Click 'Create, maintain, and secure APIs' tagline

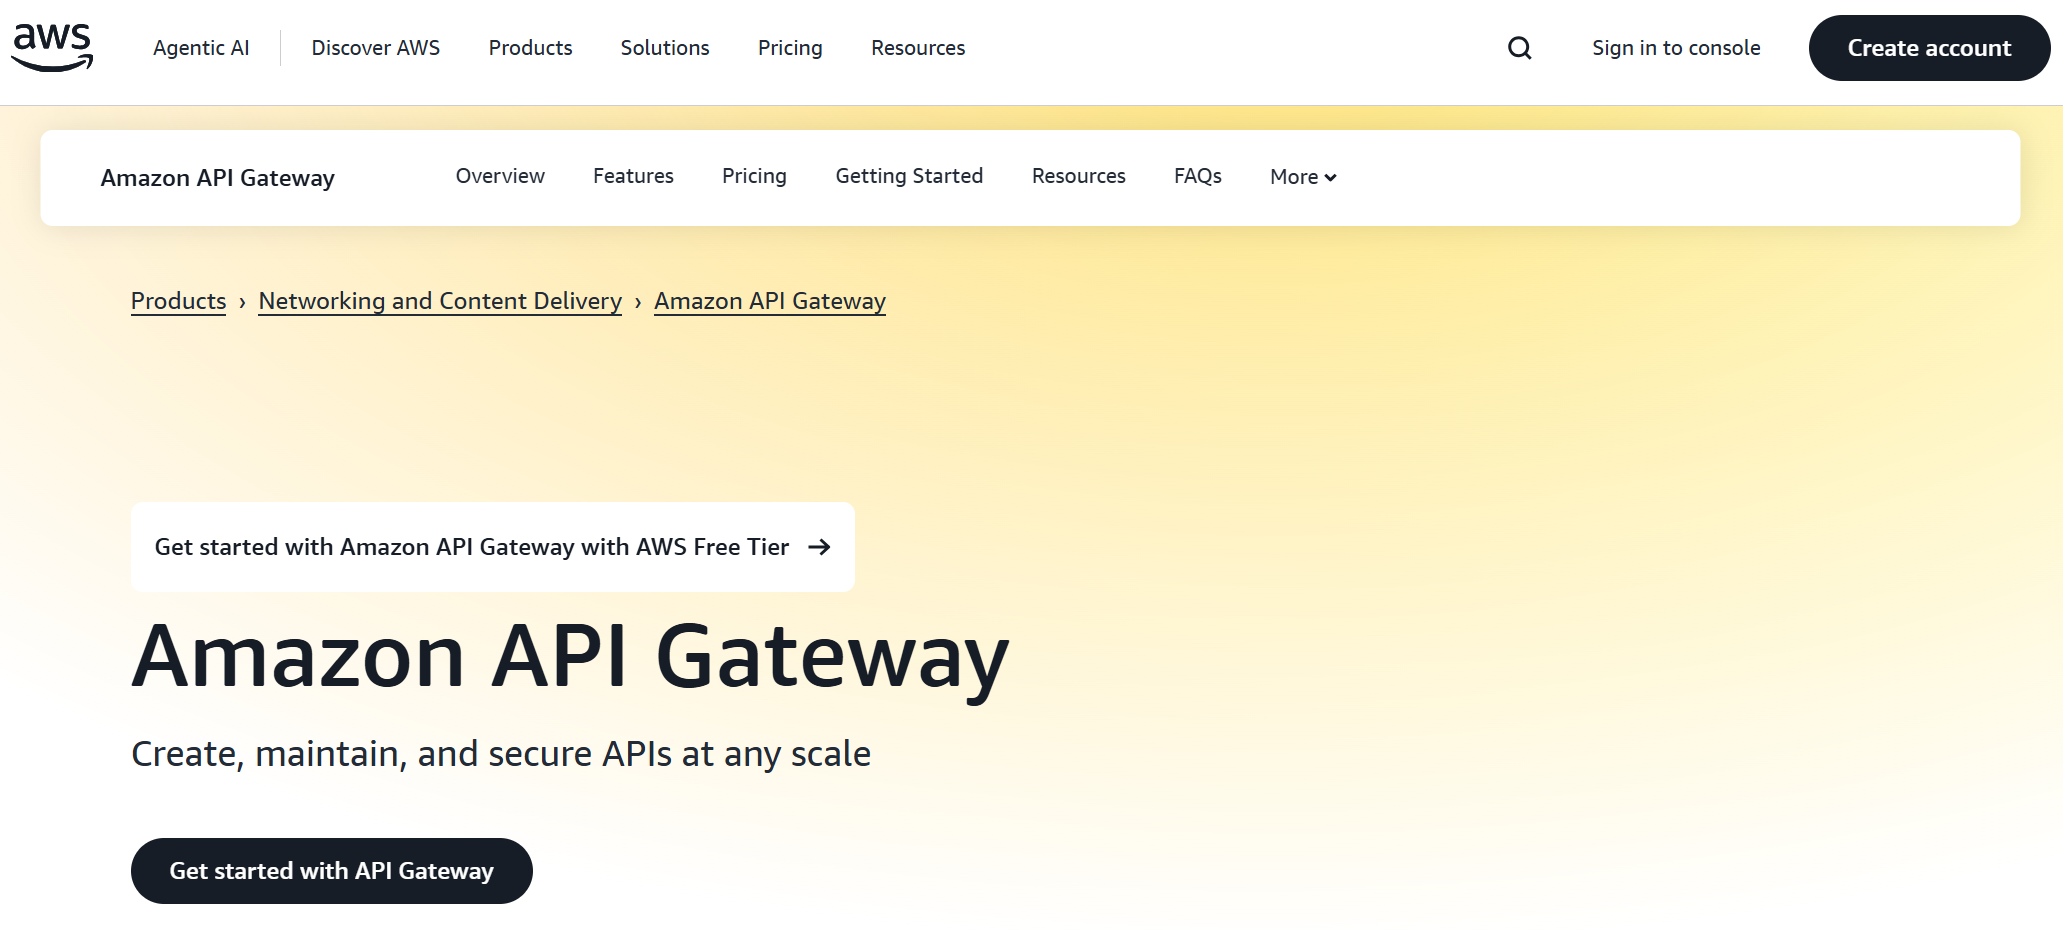click(x=501, y=754)
